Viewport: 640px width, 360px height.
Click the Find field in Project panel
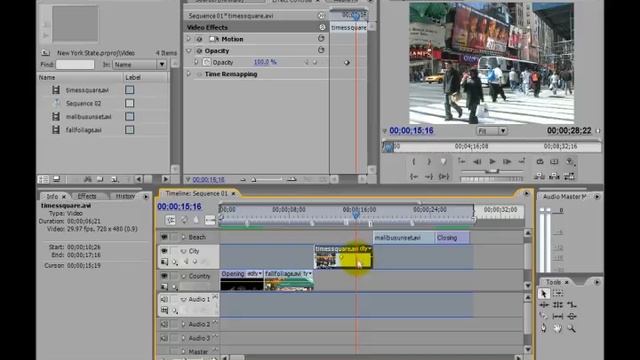pos(75,64)
